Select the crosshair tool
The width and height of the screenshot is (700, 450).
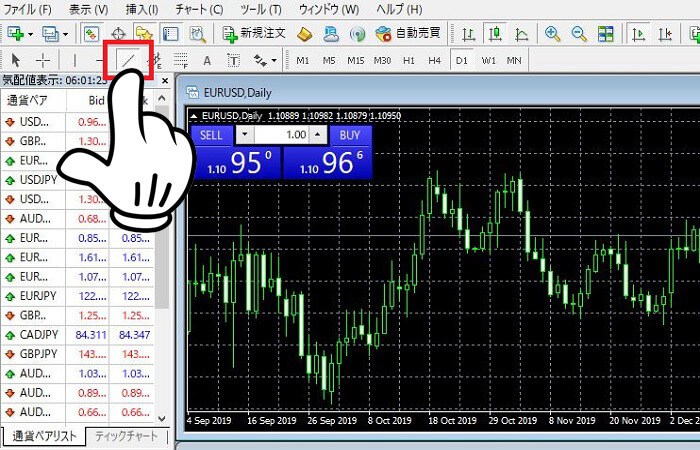[x=43, y=60]
